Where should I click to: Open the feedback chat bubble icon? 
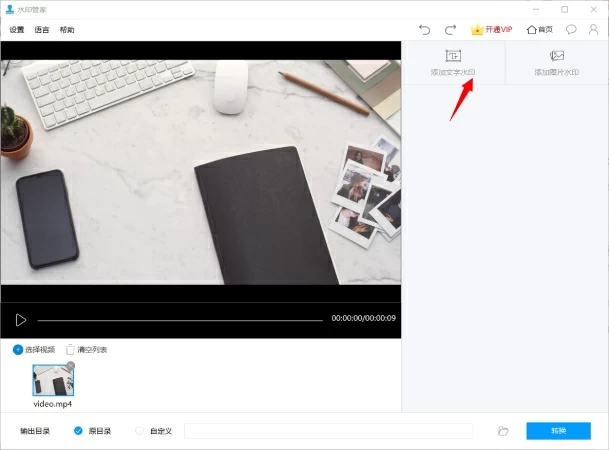point(571,30)
